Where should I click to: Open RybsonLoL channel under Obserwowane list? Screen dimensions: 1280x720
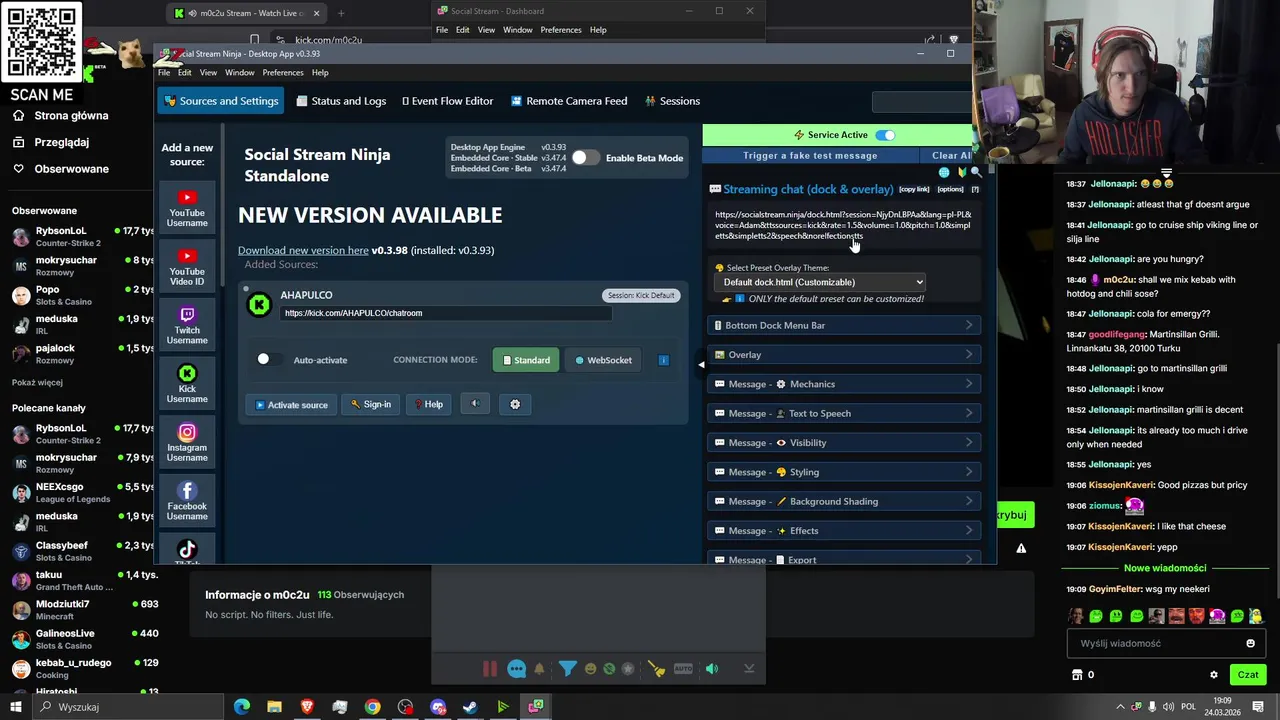80,236
